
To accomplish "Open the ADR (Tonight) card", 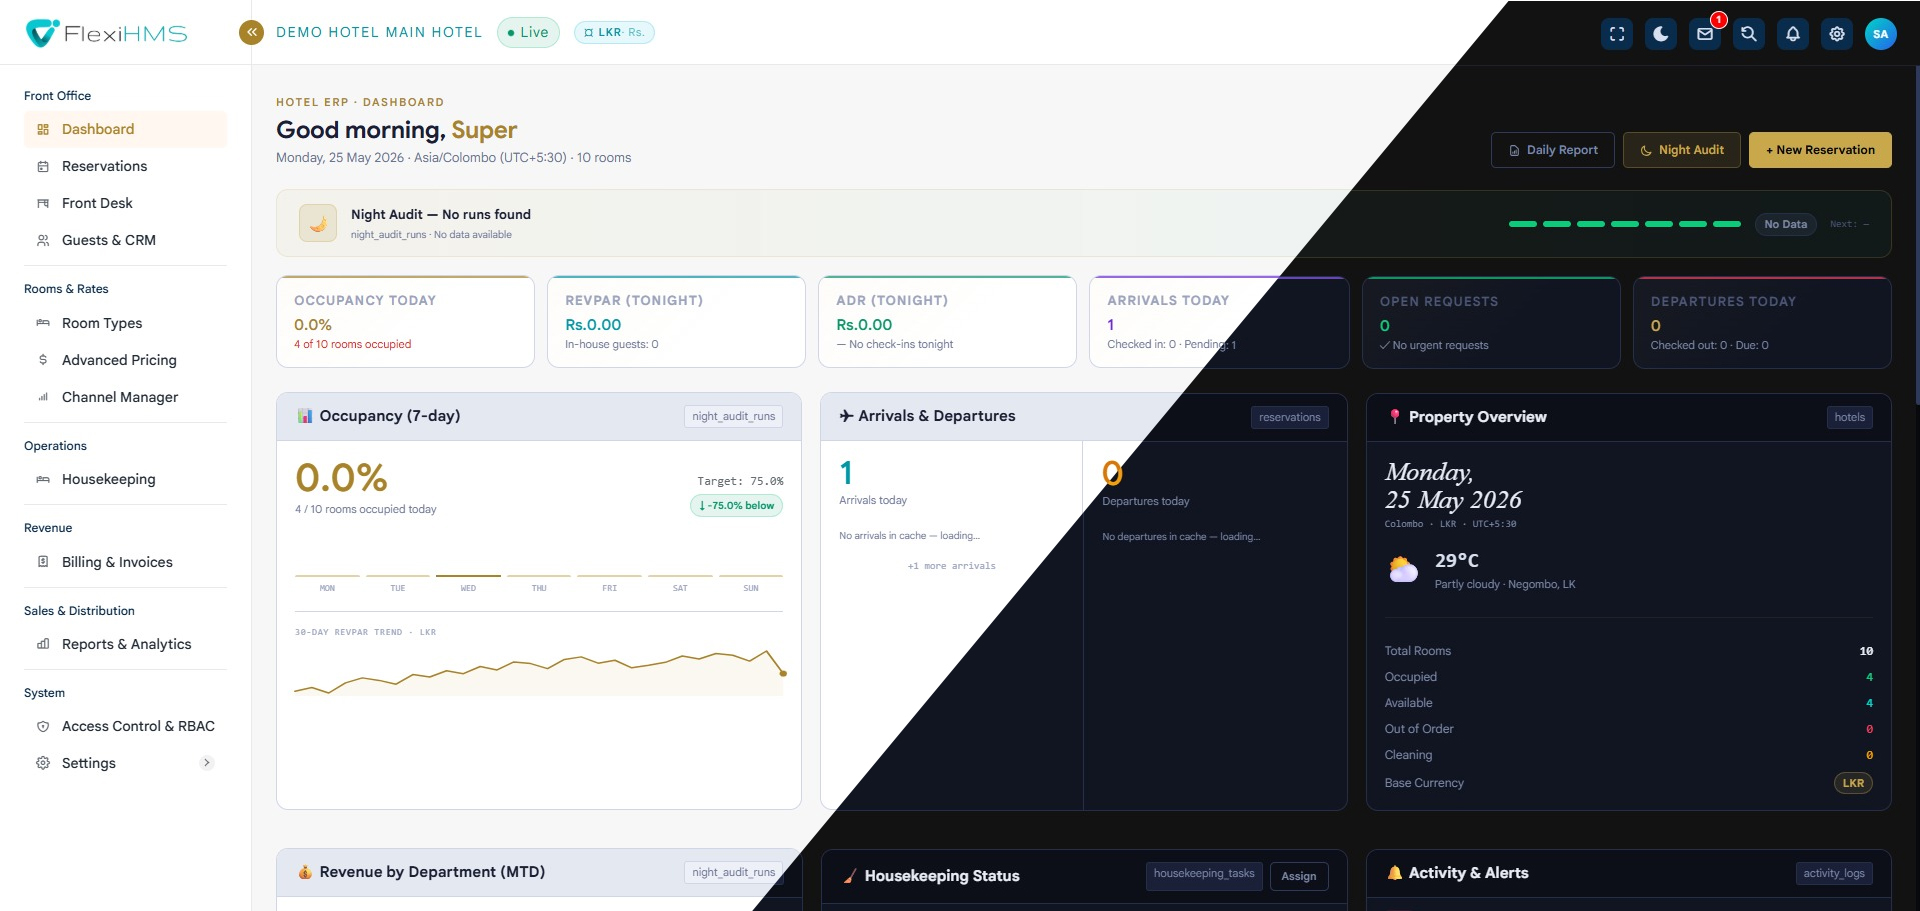I will [x=947, y=322].
